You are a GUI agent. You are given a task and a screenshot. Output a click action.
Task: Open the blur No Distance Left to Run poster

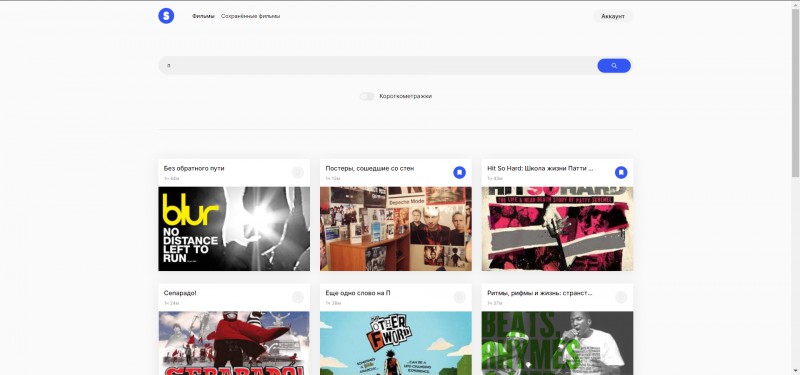click(x=234, y=229)
